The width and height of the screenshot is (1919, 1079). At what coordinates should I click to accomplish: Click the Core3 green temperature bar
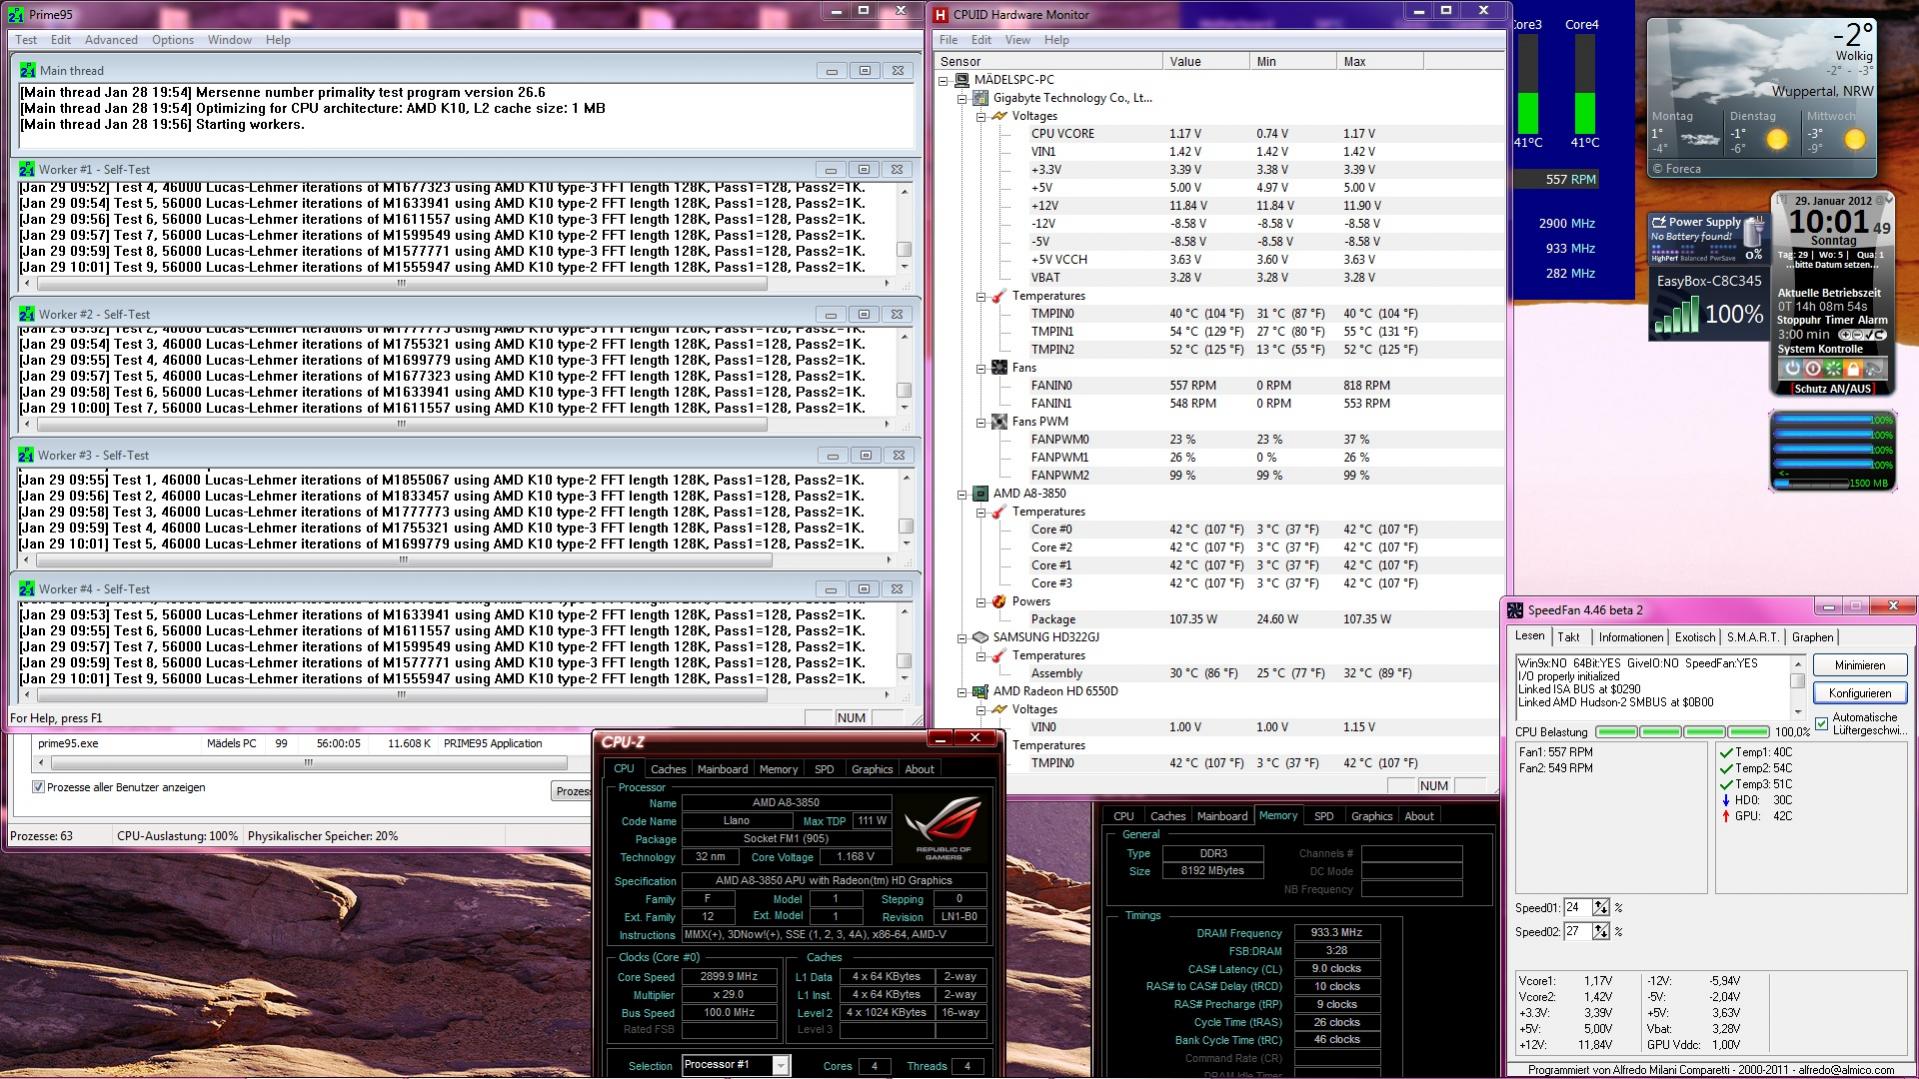point(1527,113)
